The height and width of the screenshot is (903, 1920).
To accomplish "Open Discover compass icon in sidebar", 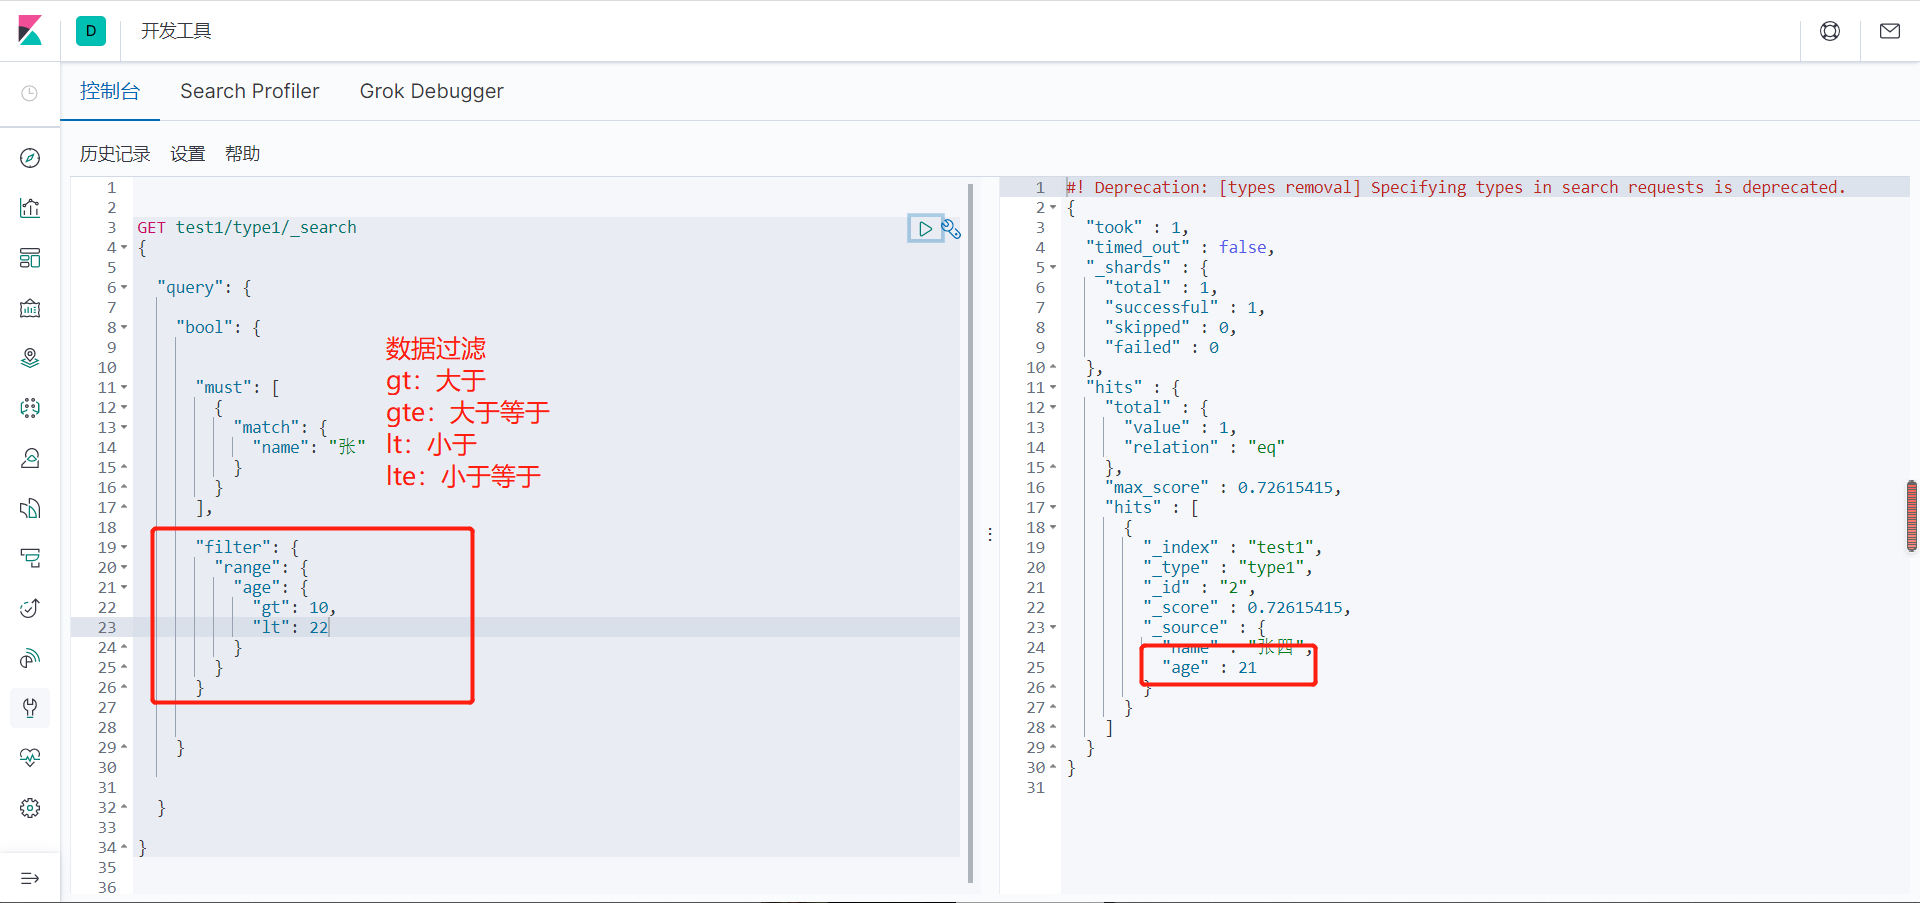I will pos(30,158).
